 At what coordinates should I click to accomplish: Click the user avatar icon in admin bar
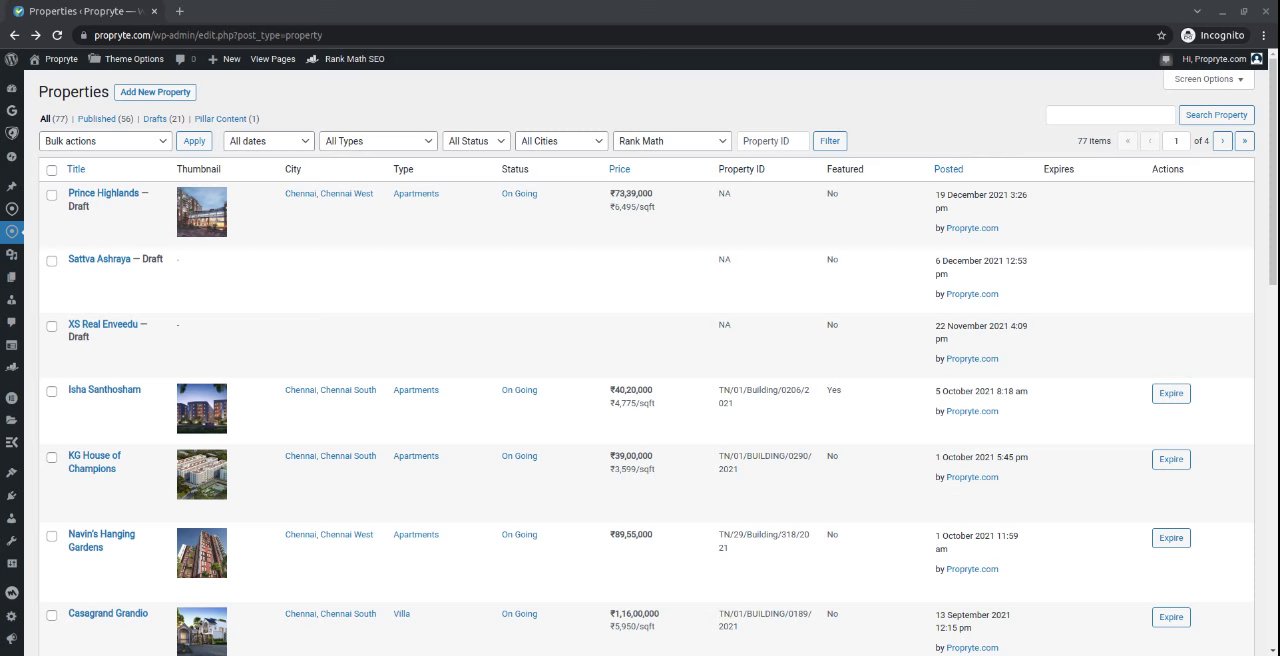click(x=1257, y=59)
